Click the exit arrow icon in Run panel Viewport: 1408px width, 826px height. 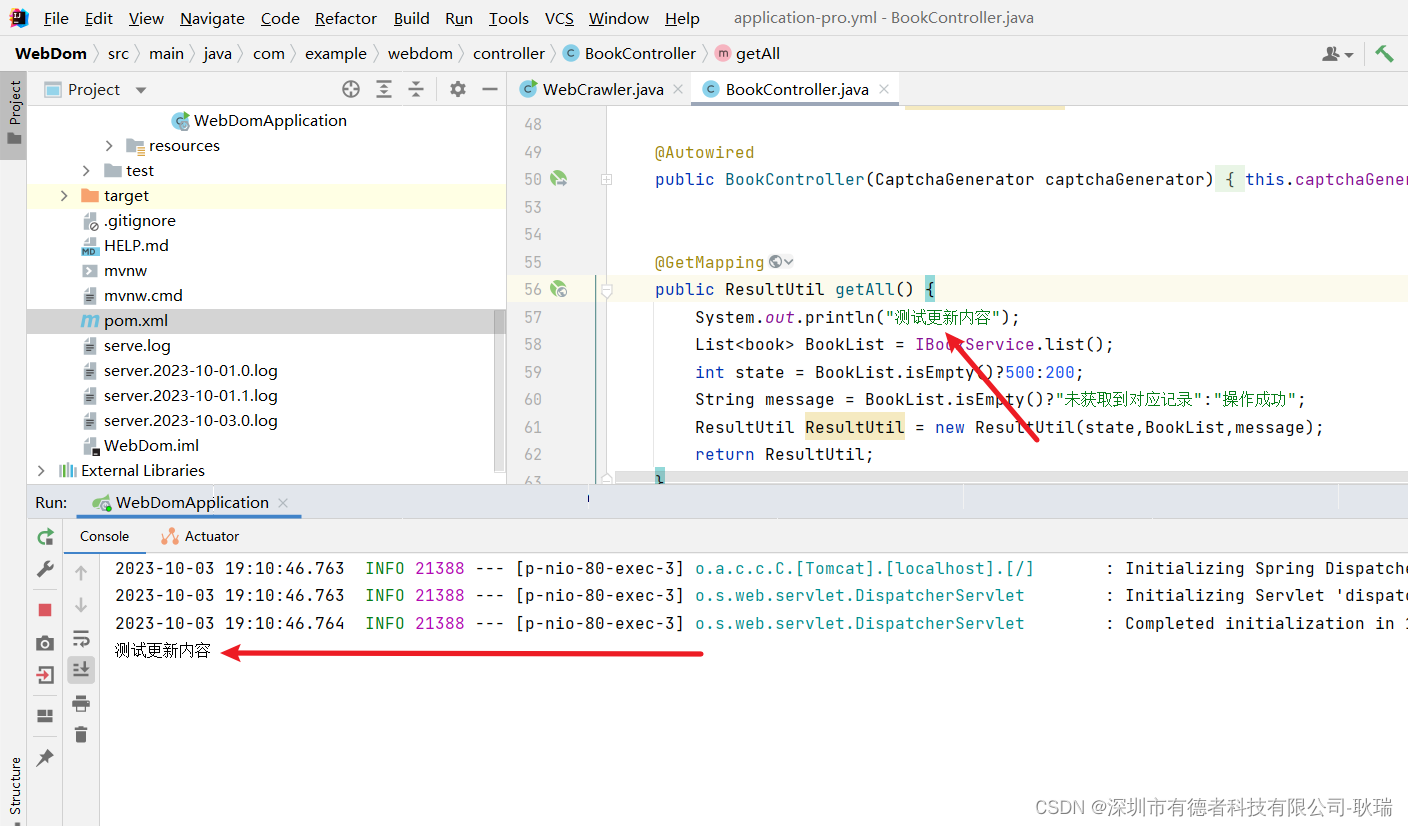45,674
